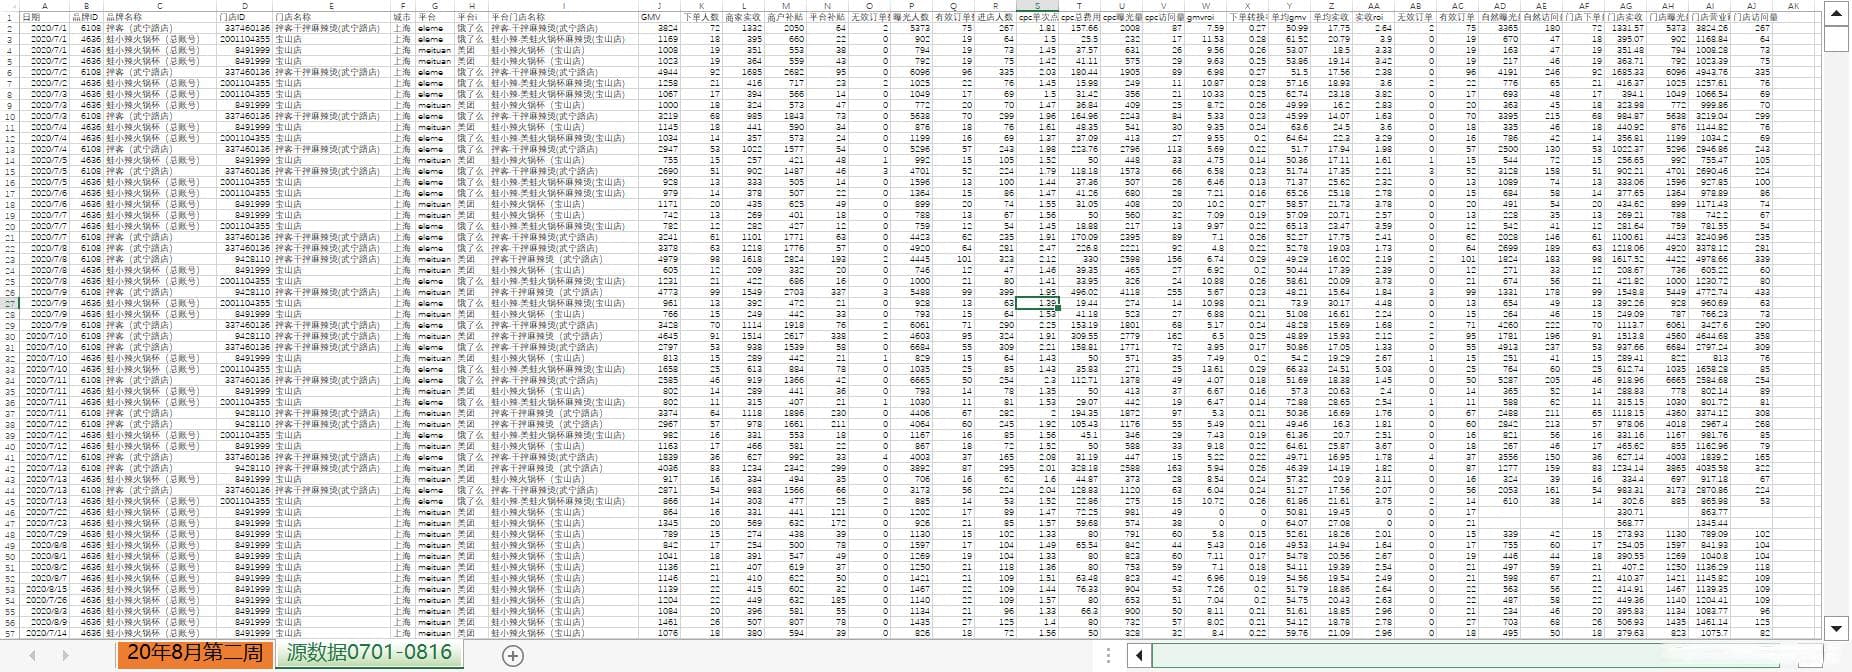Click the 门店实收 header cell
Viewport: 1852px width, 672px height.
pyautogui.click(x=1625, y=17)
